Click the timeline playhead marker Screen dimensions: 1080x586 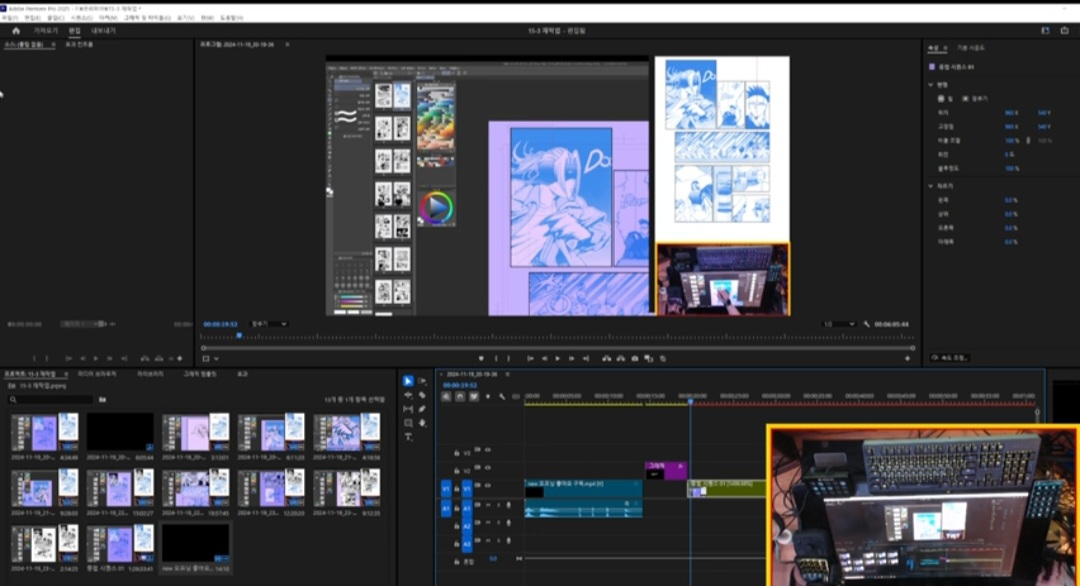click(x=690, y=399)
